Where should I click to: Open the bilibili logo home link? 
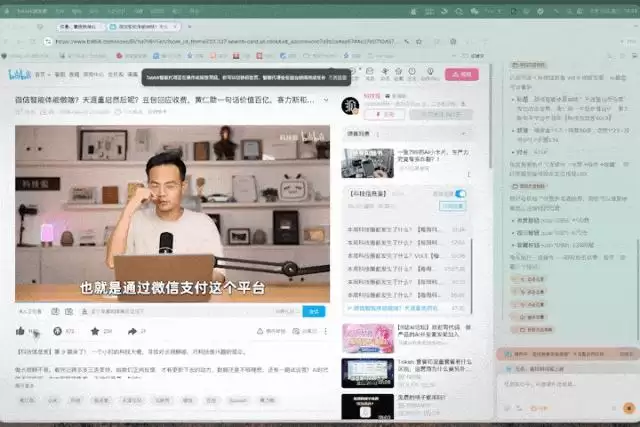point(19,74)
